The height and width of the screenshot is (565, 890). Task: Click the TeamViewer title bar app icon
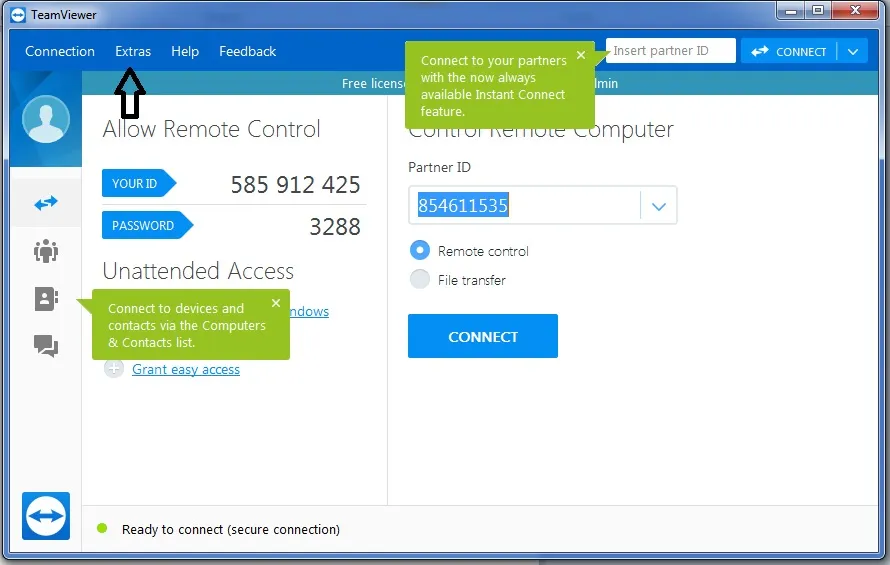[x=18, y=15]
